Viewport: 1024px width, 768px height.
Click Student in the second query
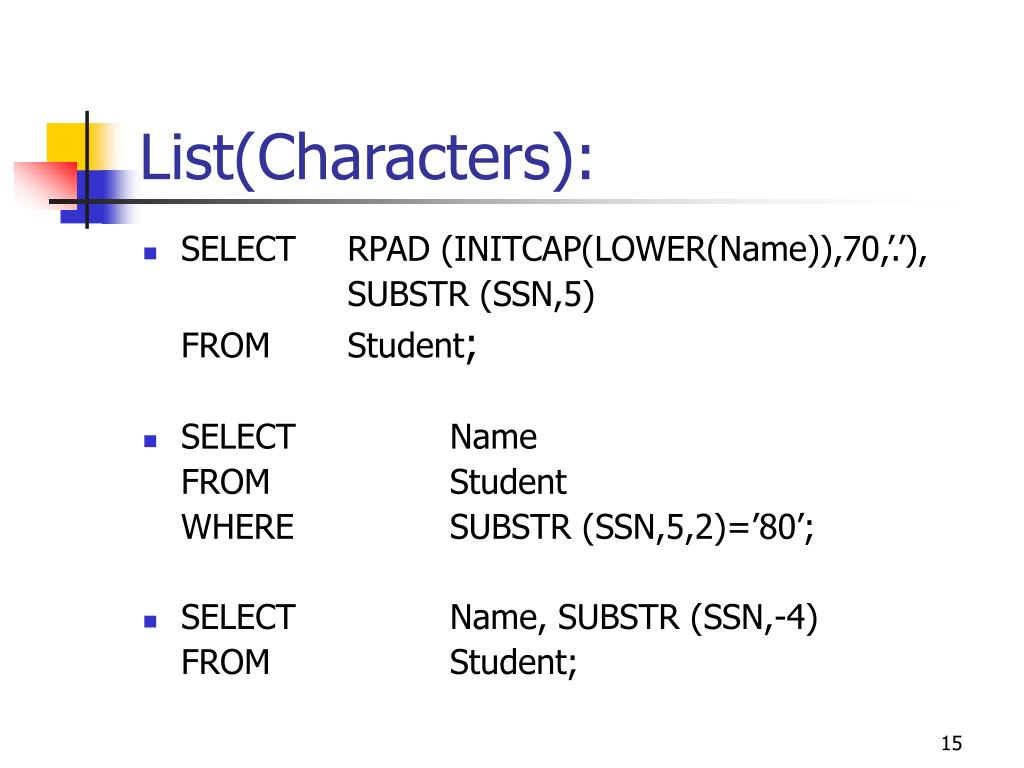point(508,482)
